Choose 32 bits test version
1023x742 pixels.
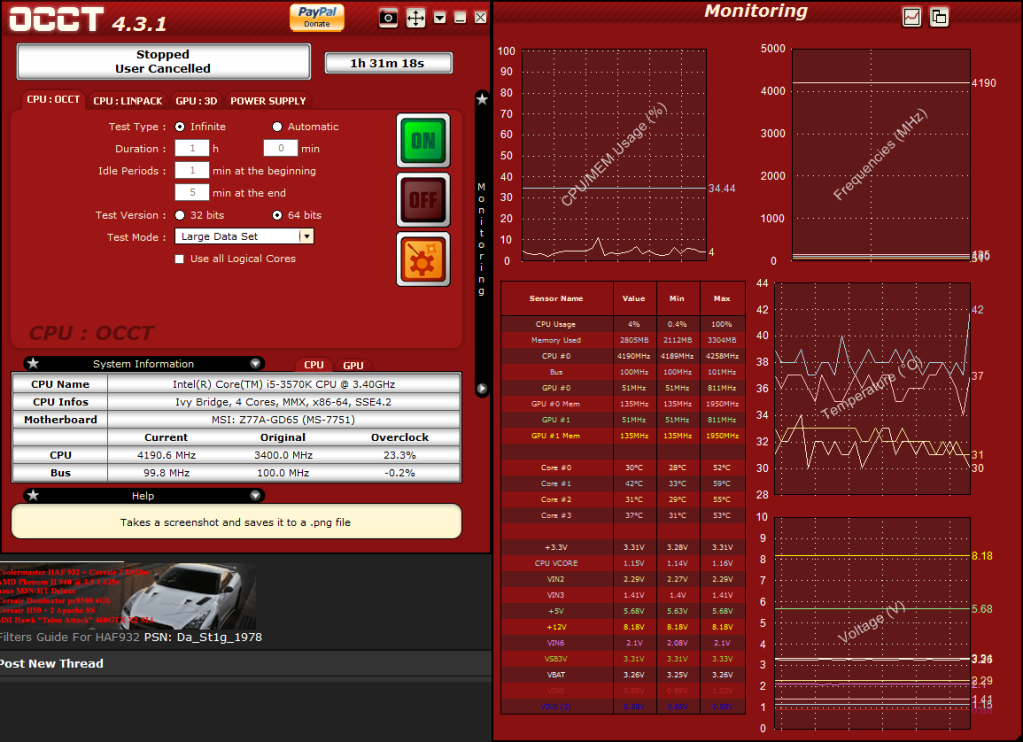coord(179,215)
